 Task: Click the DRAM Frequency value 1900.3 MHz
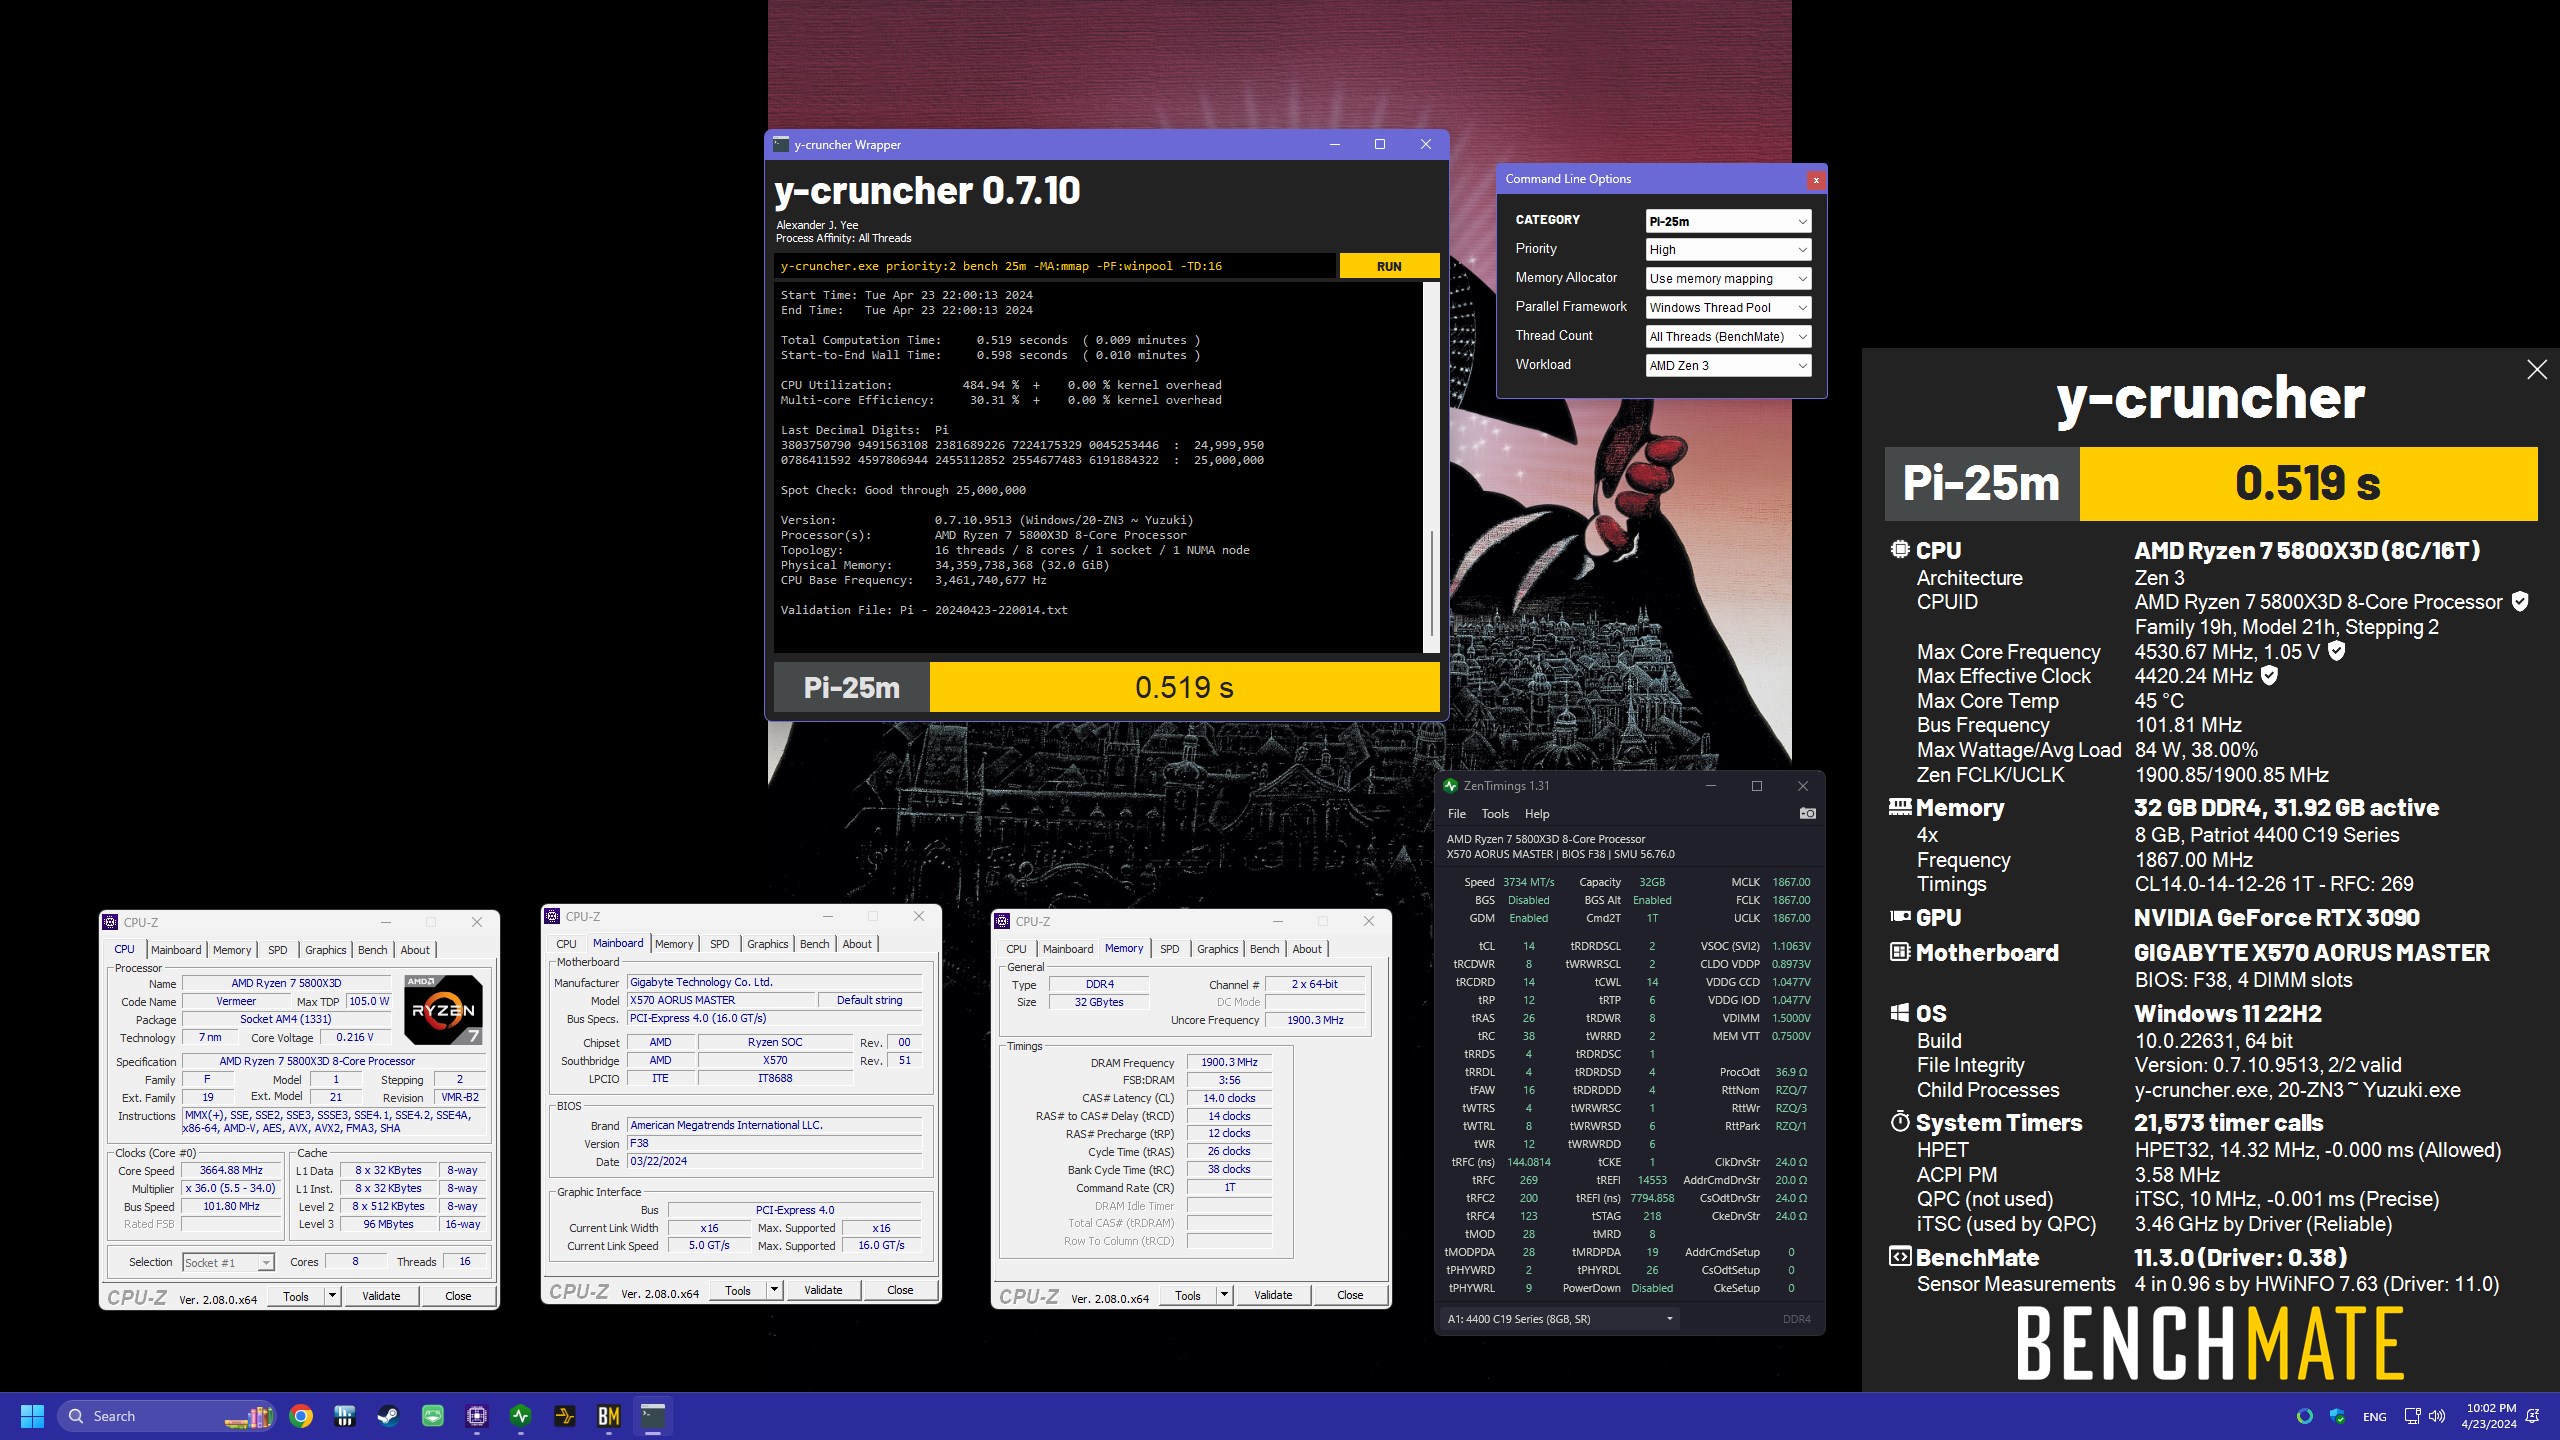pos(1229,1063)
